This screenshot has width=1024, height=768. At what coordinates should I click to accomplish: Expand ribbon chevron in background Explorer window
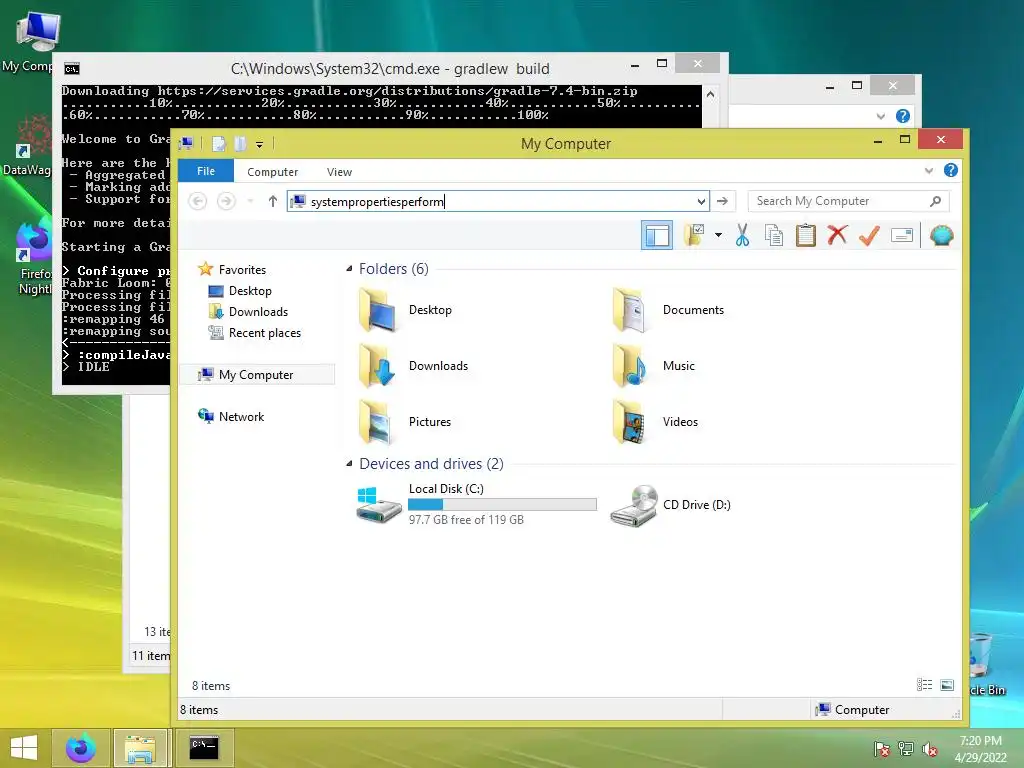pos(880,116)
